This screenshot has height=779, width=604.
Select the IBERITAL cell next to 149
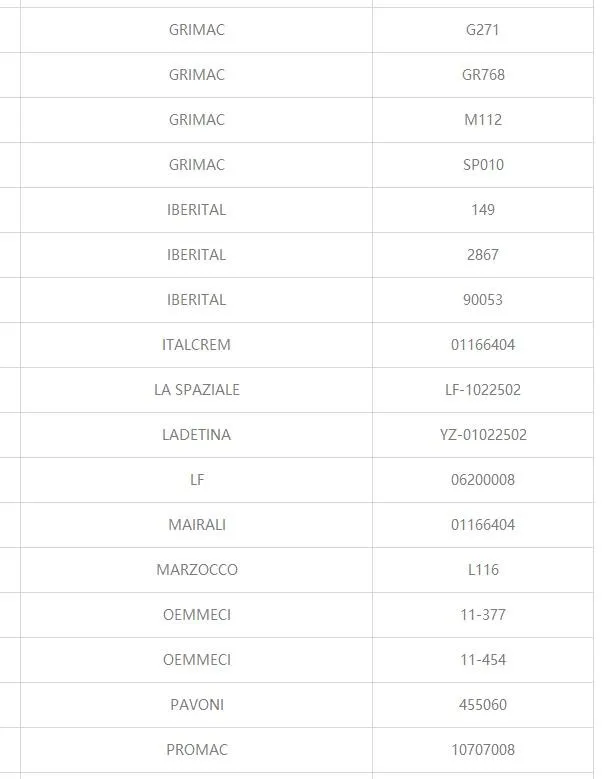click(x=196, y=210)
